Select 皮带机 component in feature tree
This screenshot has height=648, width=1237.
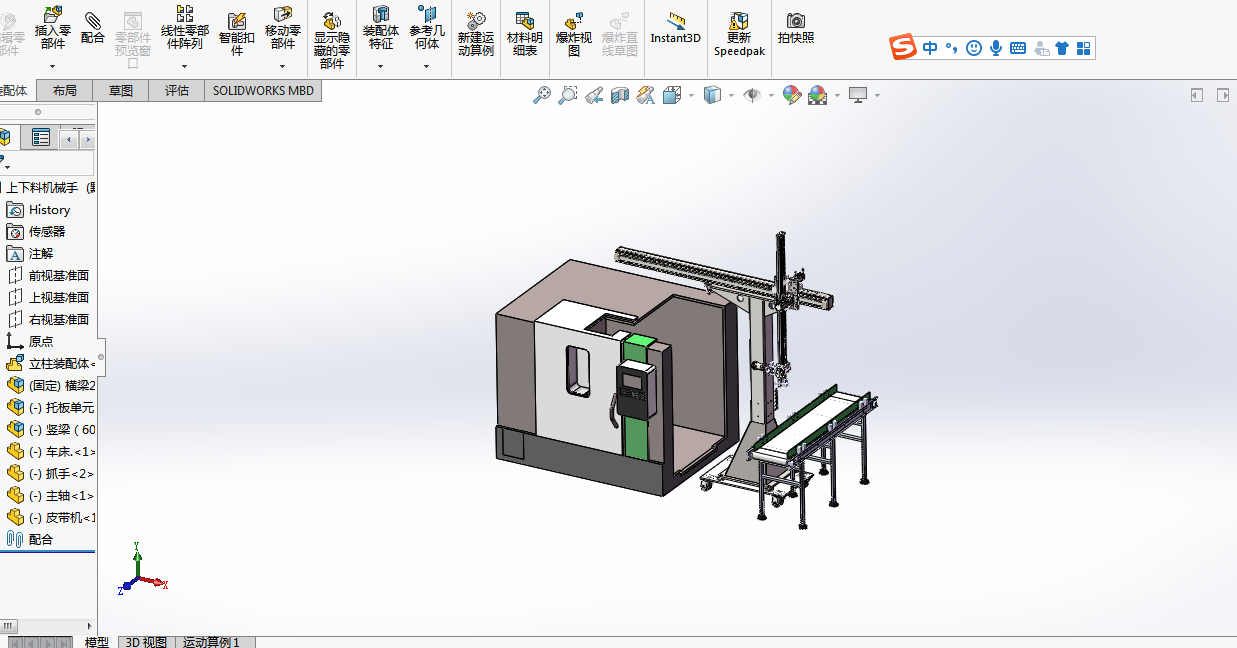point(62,518)
